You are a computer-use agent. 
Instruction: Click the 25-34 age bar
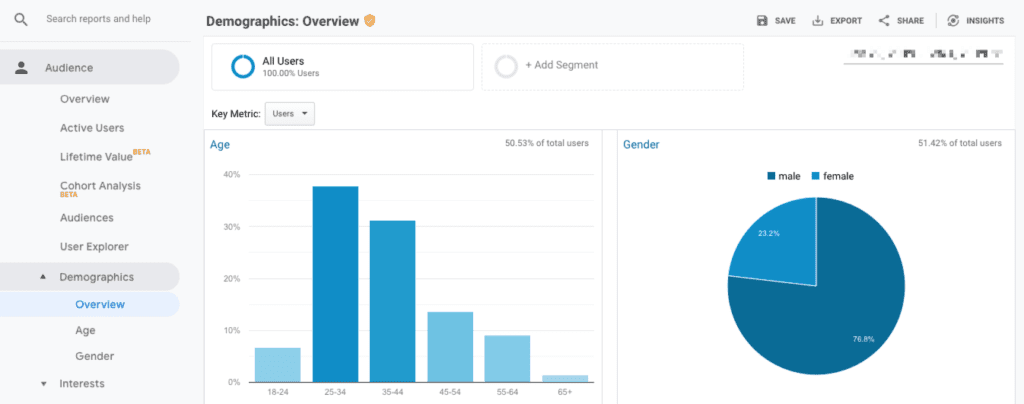(x=335, y=284)
